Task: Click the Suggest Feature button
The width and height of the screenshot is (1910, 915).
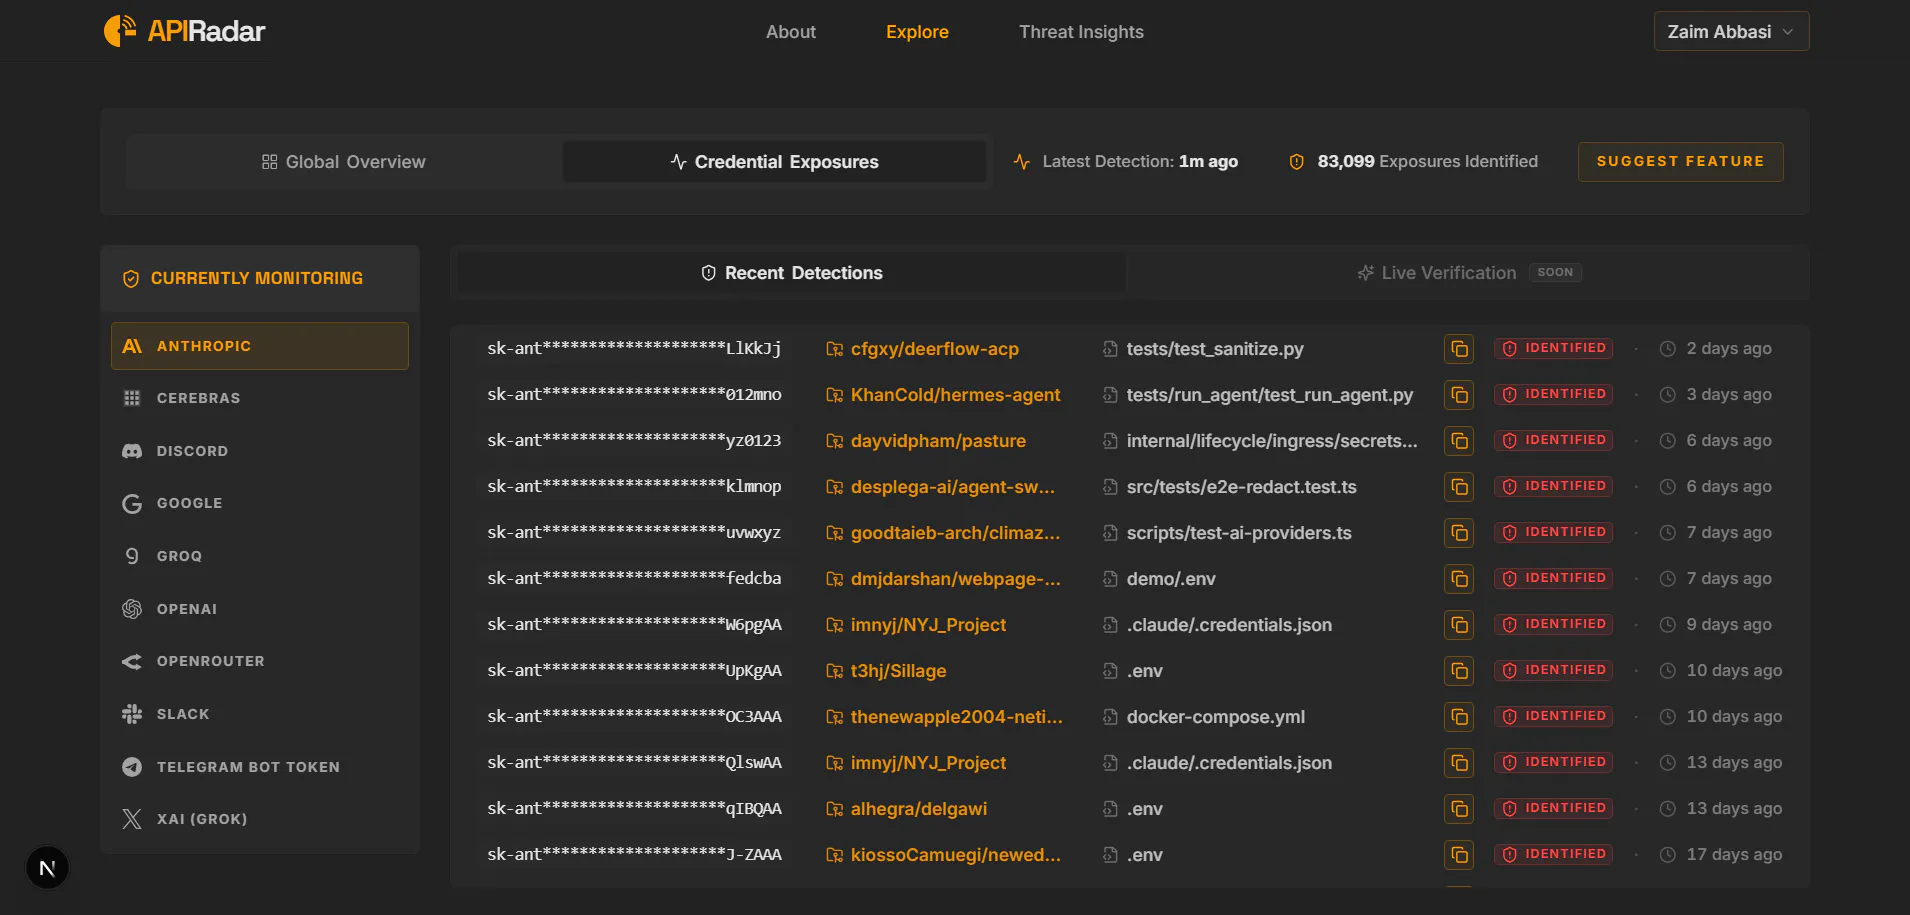Action: point(1680,161)
